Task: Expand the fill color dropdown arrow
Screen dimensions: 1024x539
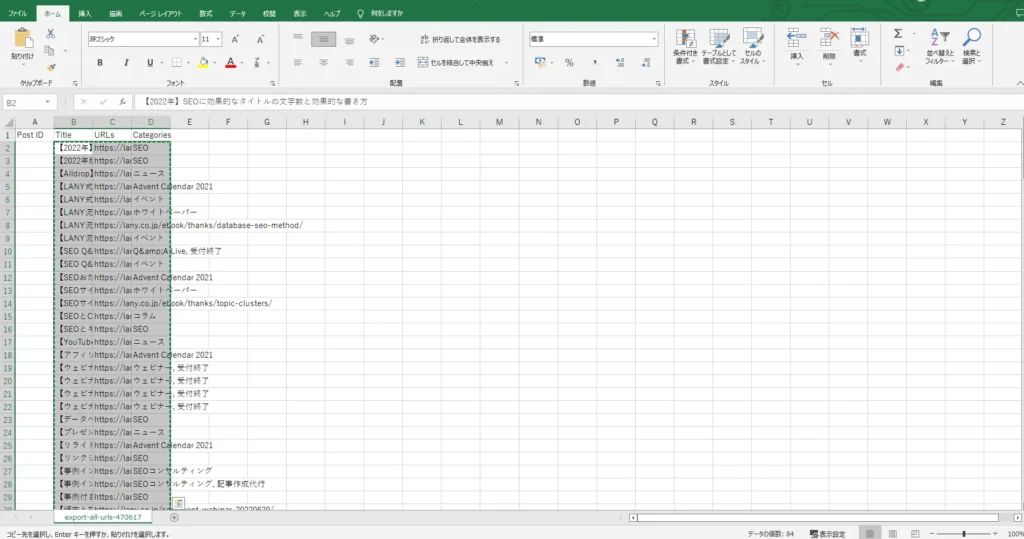Action: pyautogui.click(x=215, y=63)
